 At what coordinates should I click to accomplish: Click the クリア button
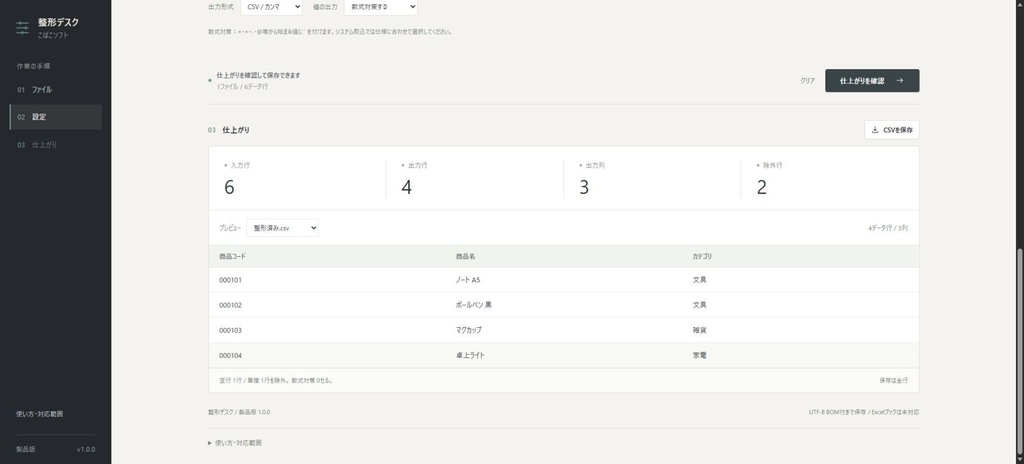coord(808,81)
